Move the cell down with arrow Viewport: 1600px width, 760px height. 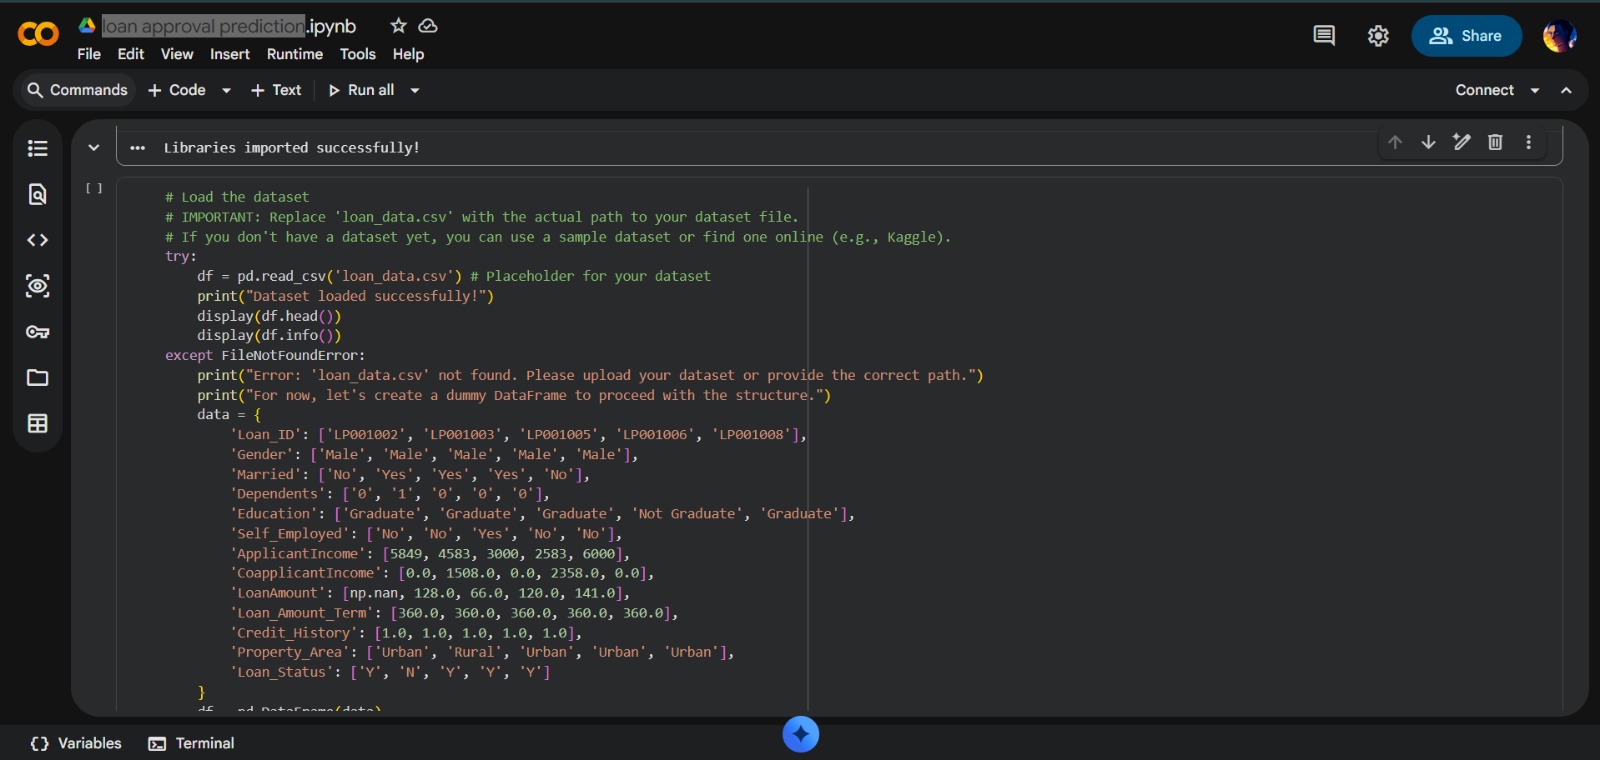pyautogui.click(x=1428, y=142)
